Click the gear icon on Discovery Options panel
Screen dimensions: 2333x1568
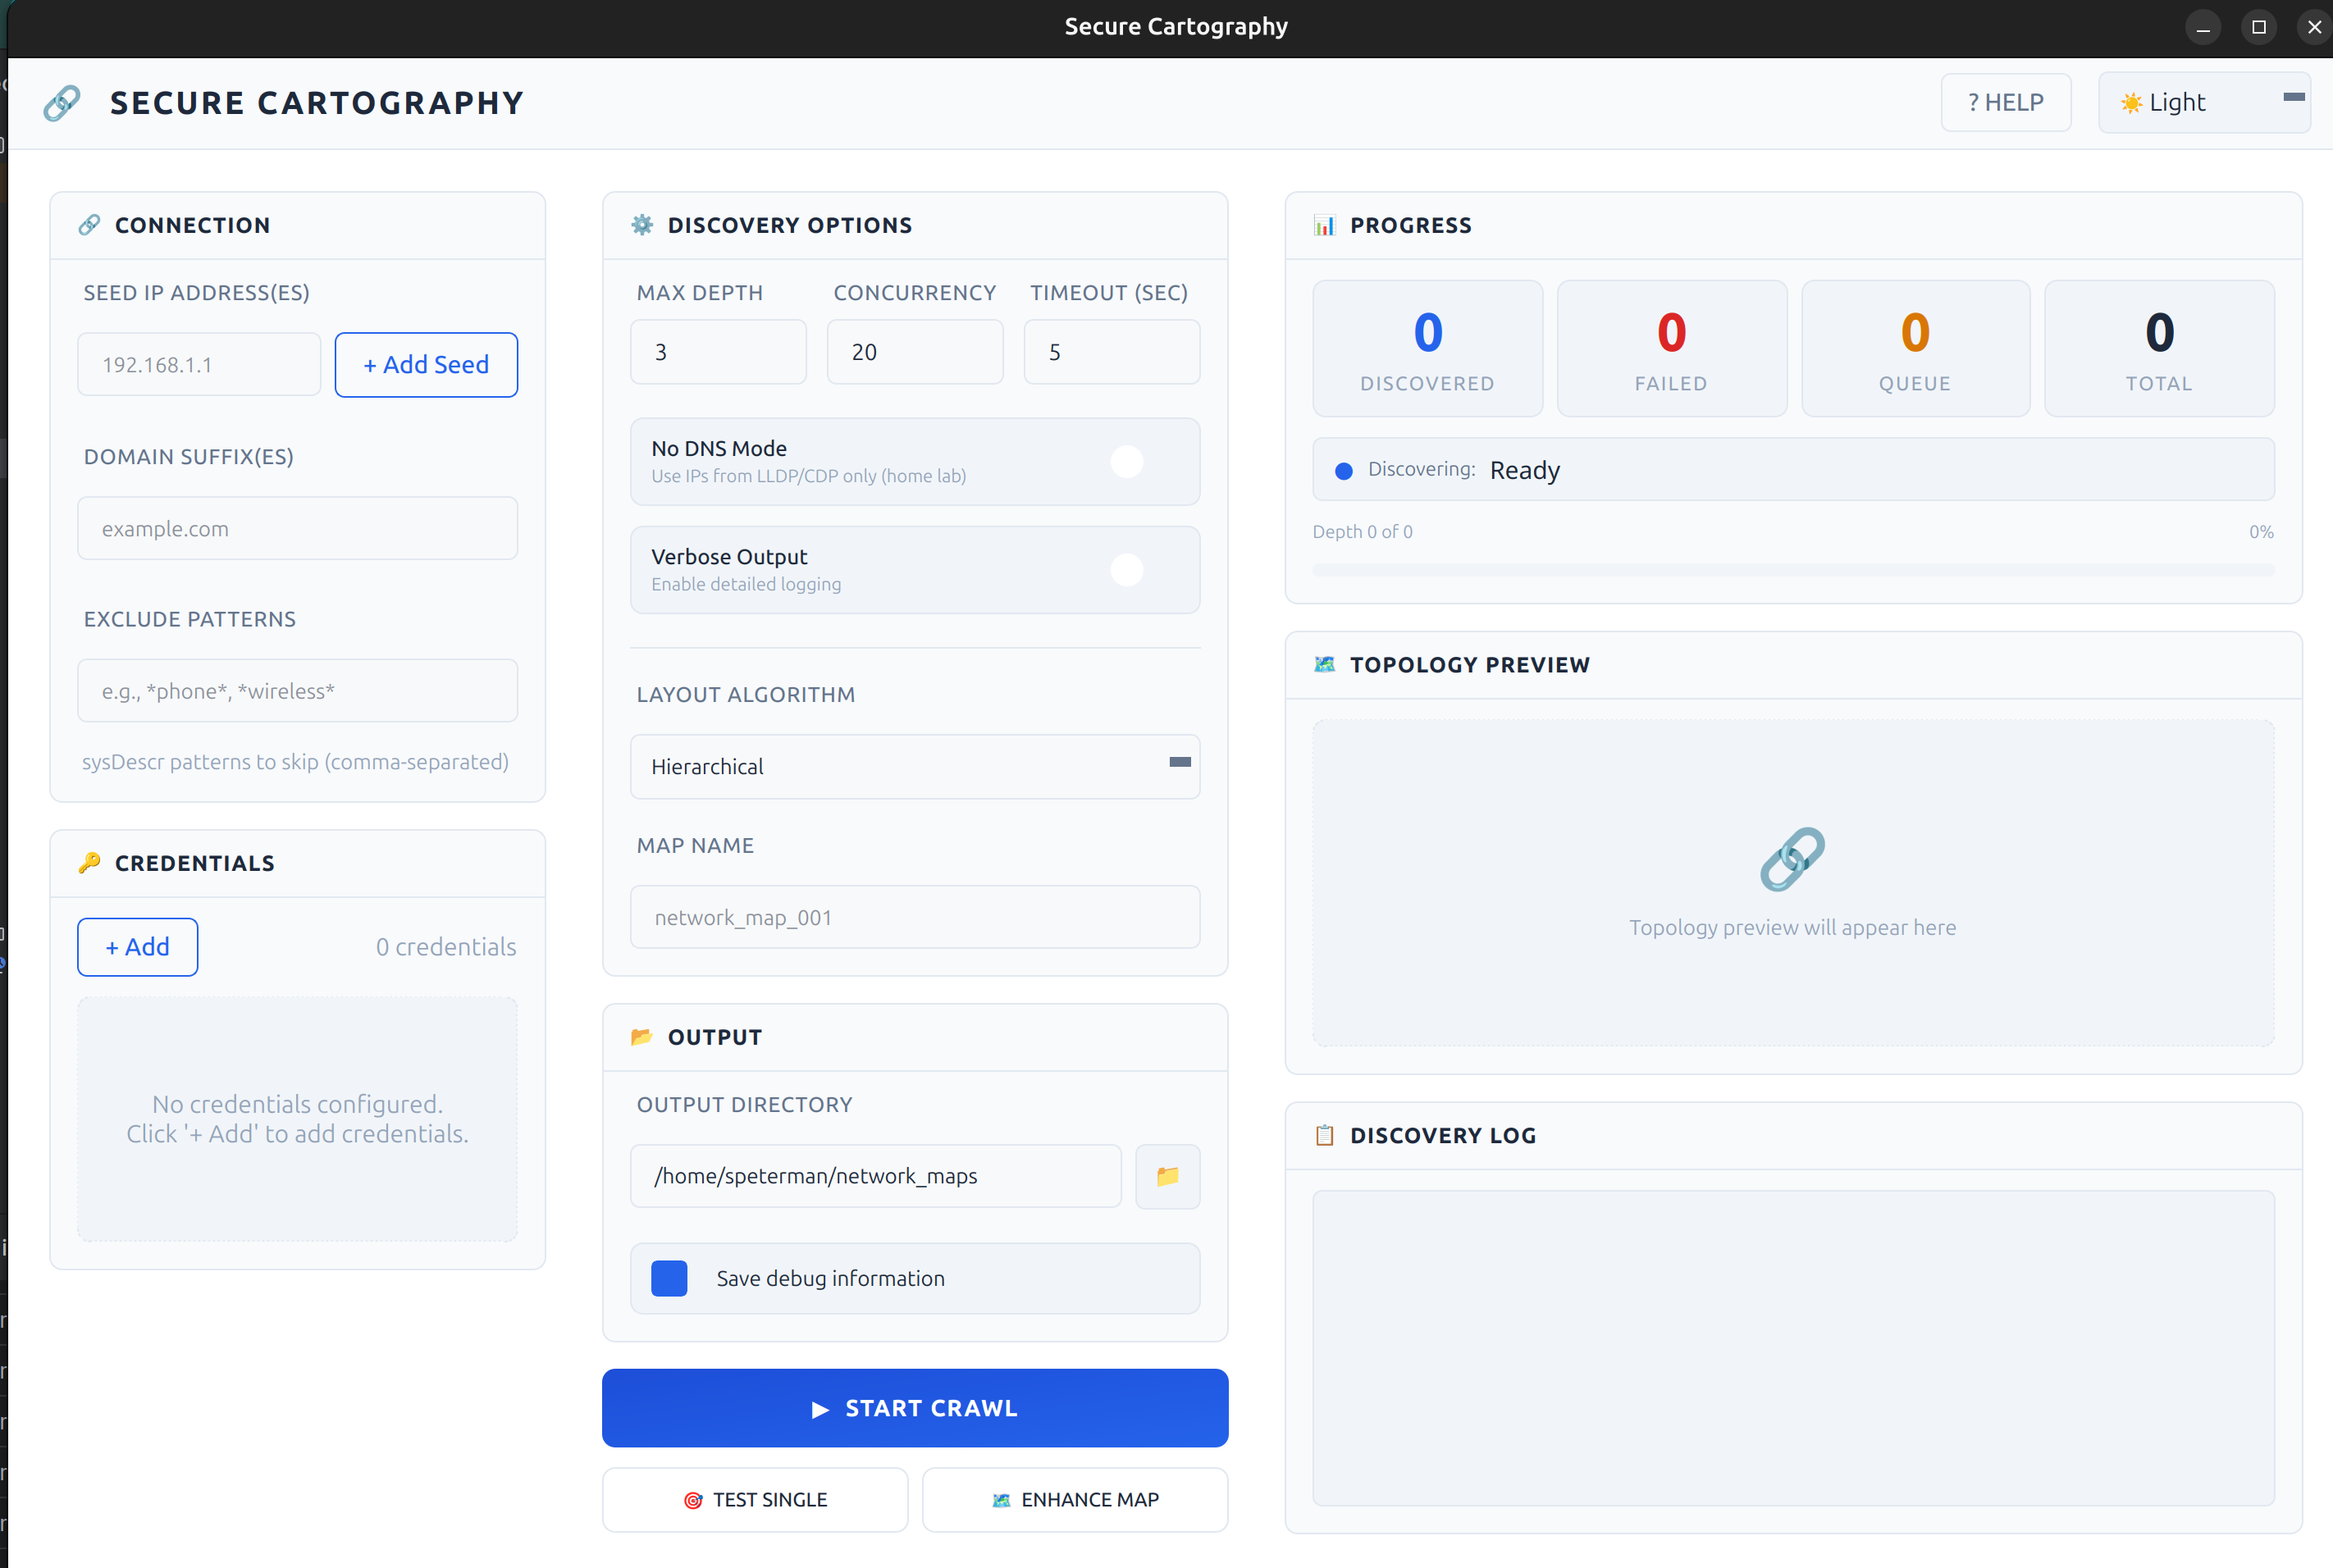(x=643, y=225)
